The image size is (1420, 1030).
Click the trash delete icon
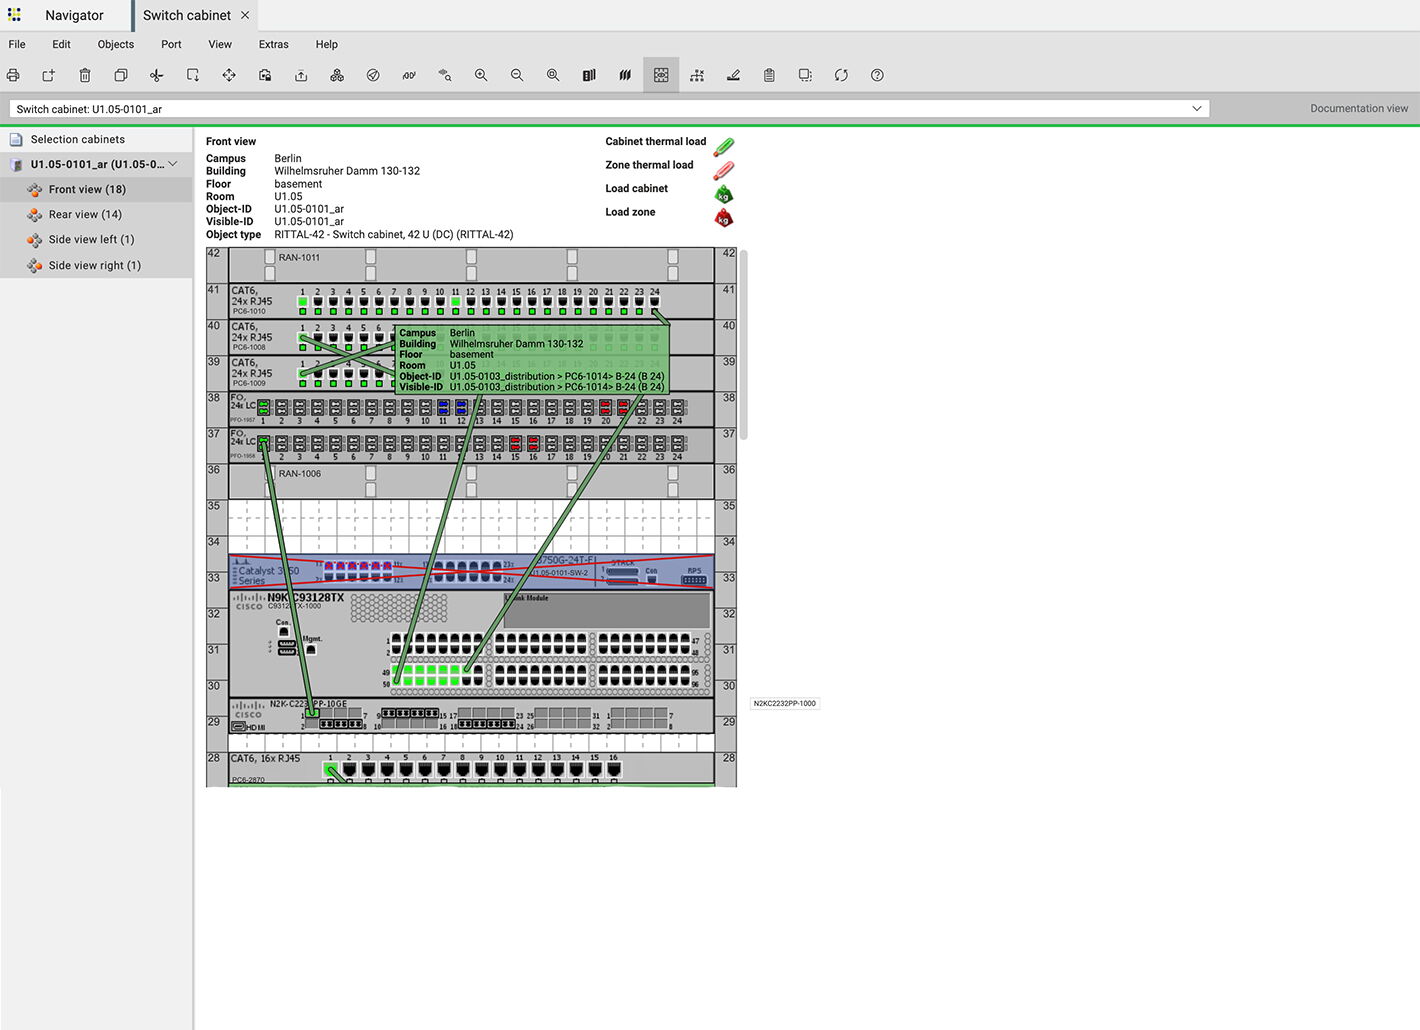(85, 75)
